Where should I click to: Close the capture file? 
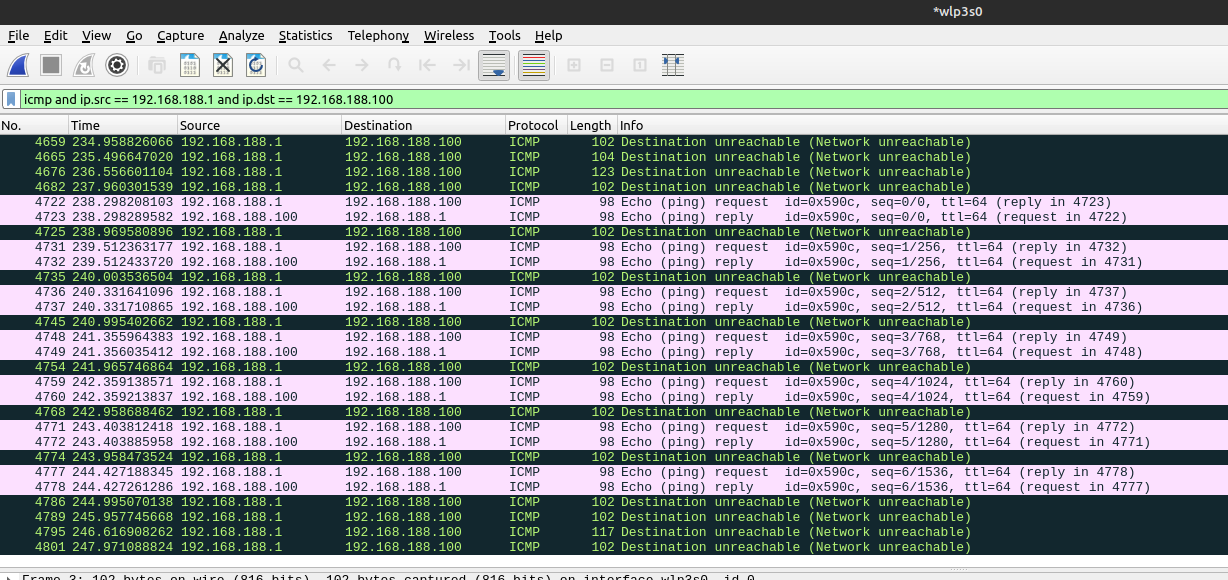point(223,66)
